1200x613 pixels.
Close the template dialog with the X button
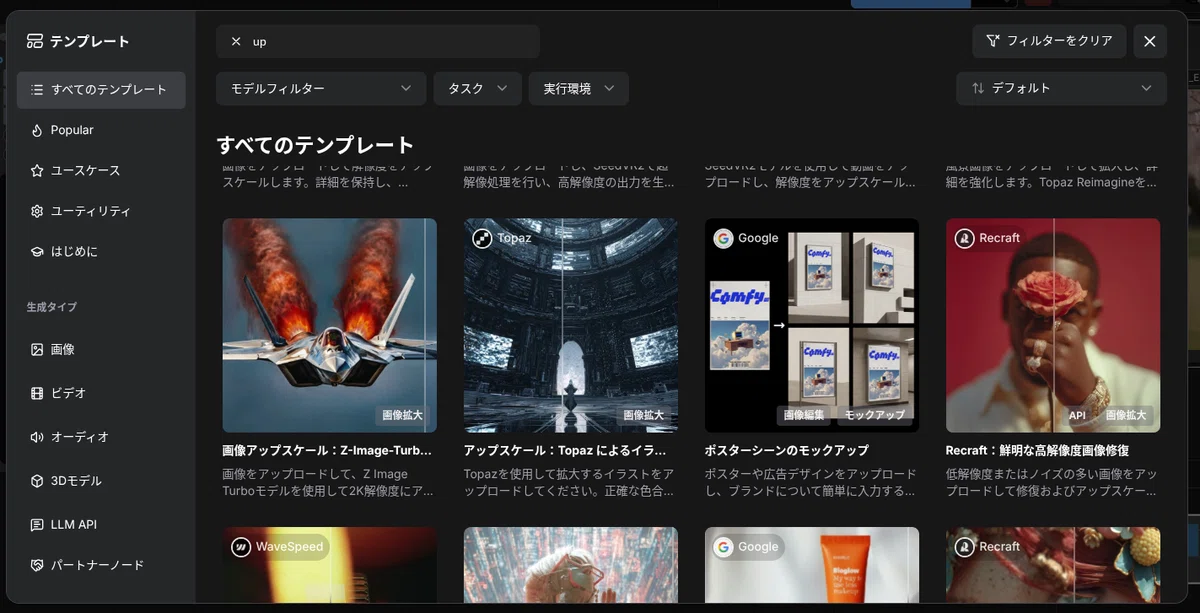(x=1150, y=41)
